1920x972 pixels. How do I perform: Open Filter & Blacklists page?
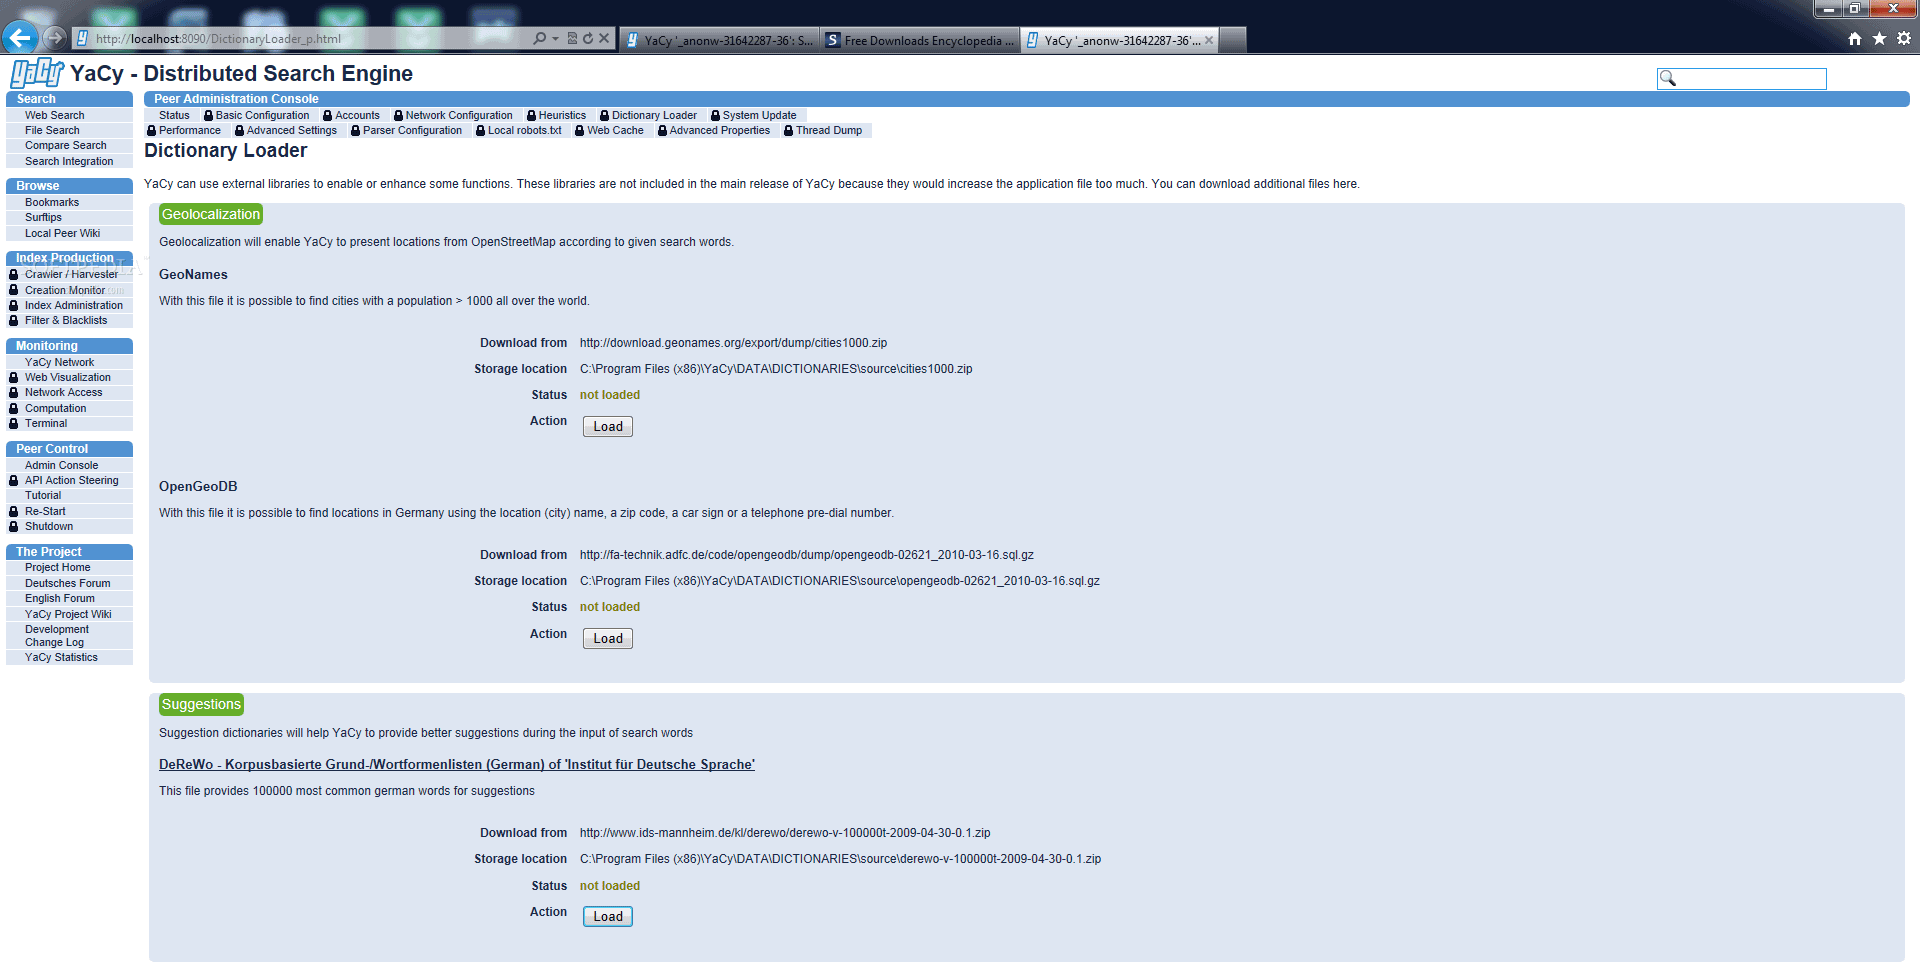pyautogui.click(x=66, y=320)
